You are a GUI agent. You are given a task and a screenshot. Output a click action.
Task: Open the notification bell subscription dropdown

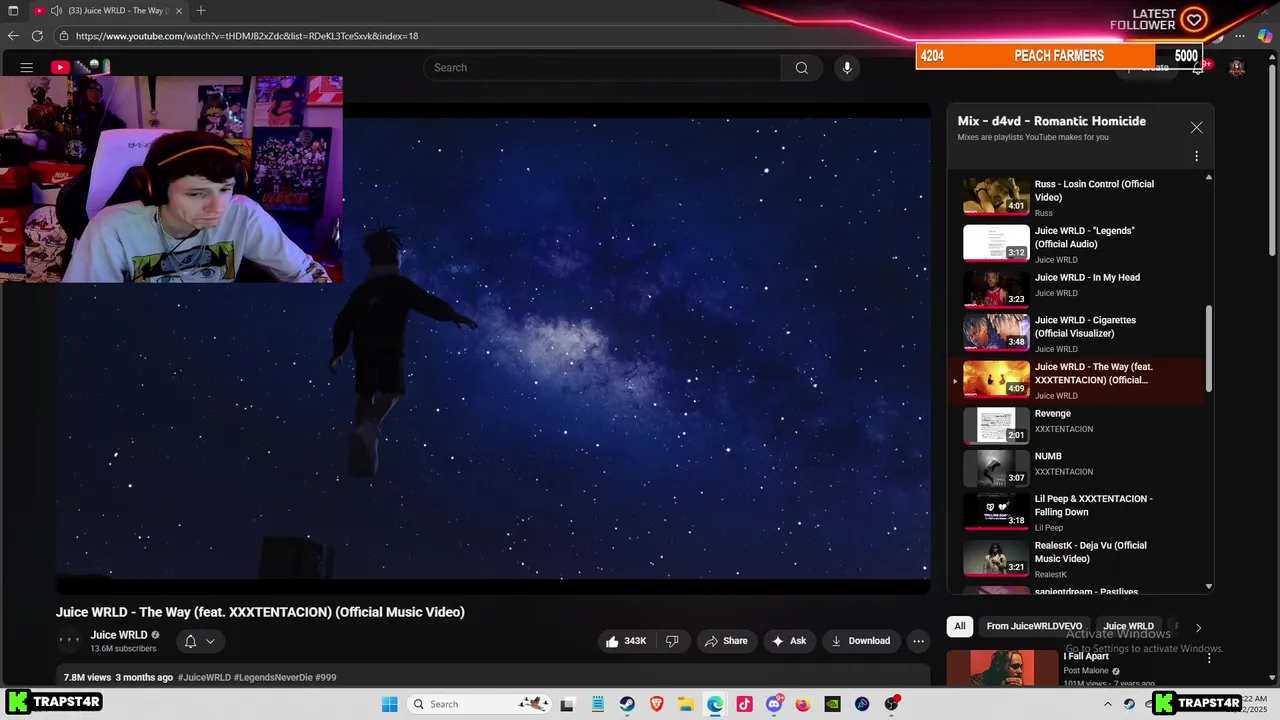[x=200, y=641]
